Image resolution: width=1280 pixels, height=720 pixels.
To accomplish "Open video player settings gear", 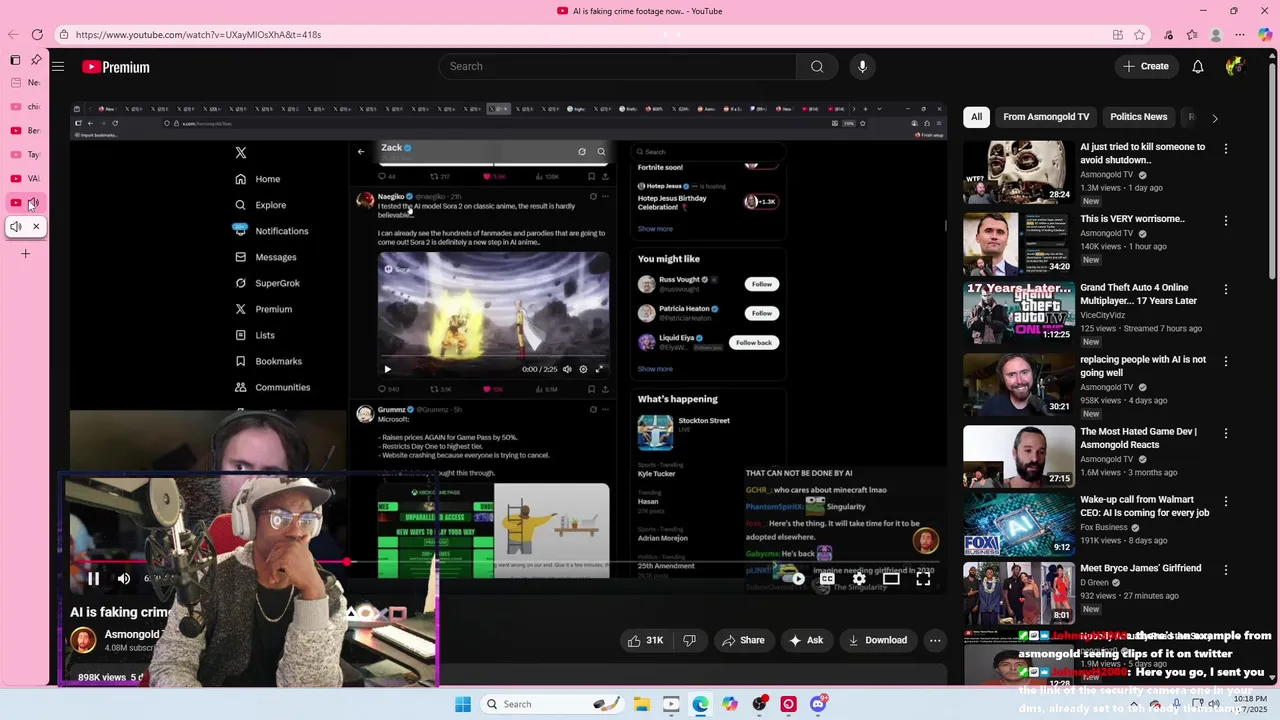I will pyautogui.click(x=859, y=578).
